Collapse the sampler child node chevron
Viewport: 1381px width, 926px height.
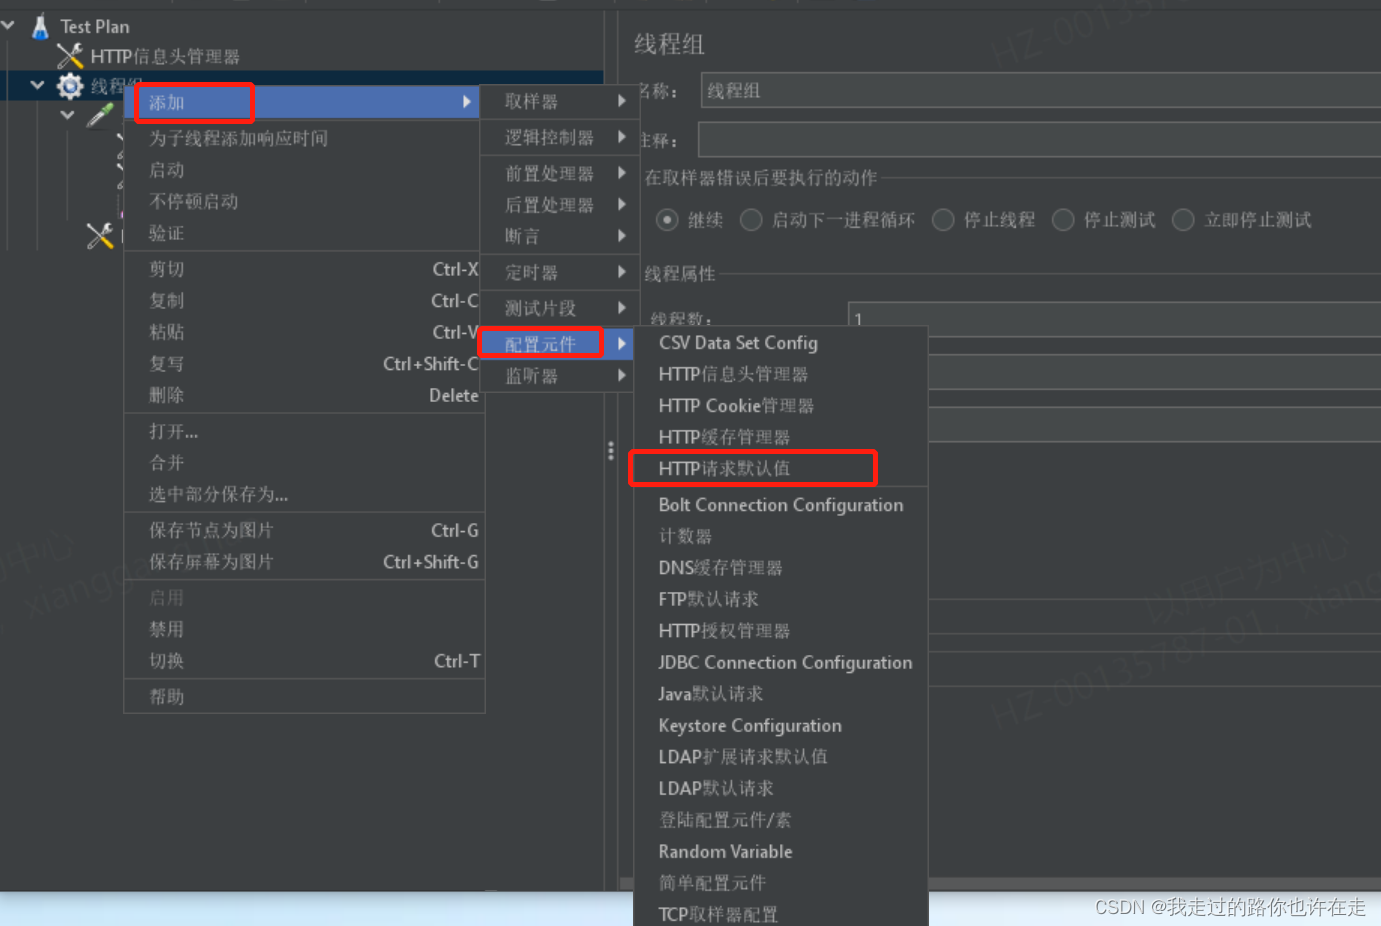tap(67, 115)
